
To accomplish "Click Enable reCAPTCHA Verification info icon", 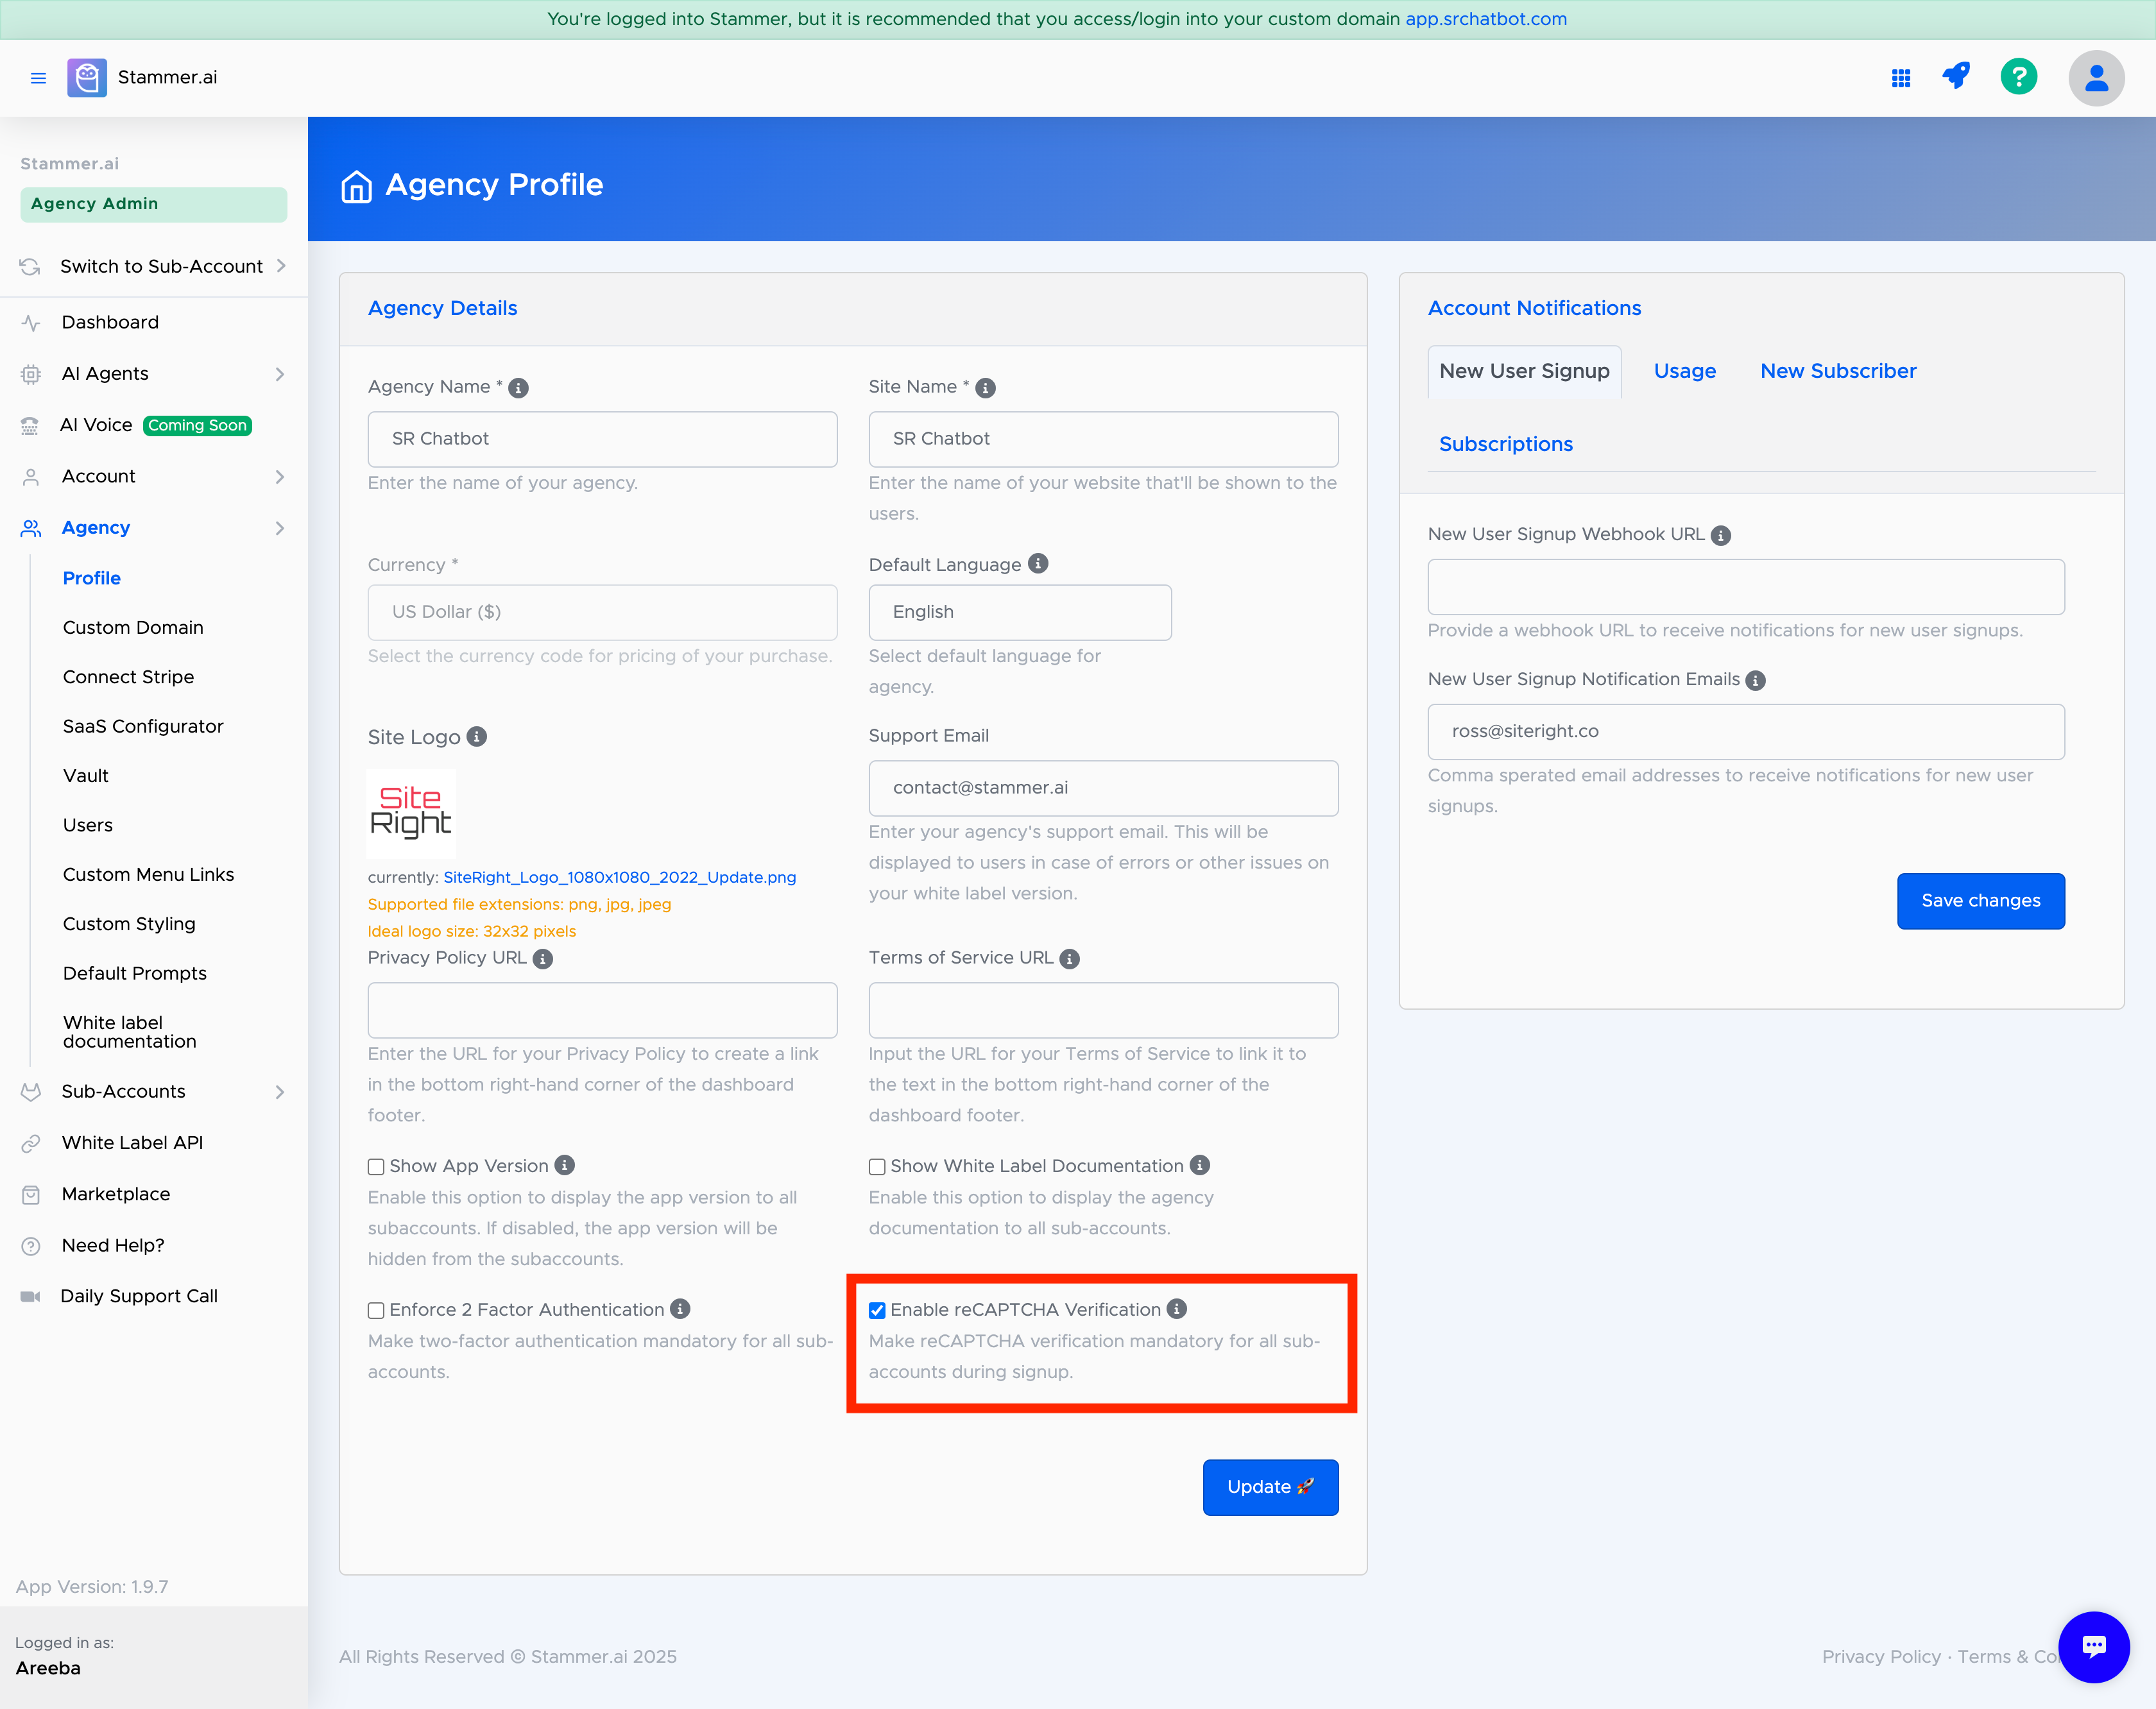I will 1177,1309.
